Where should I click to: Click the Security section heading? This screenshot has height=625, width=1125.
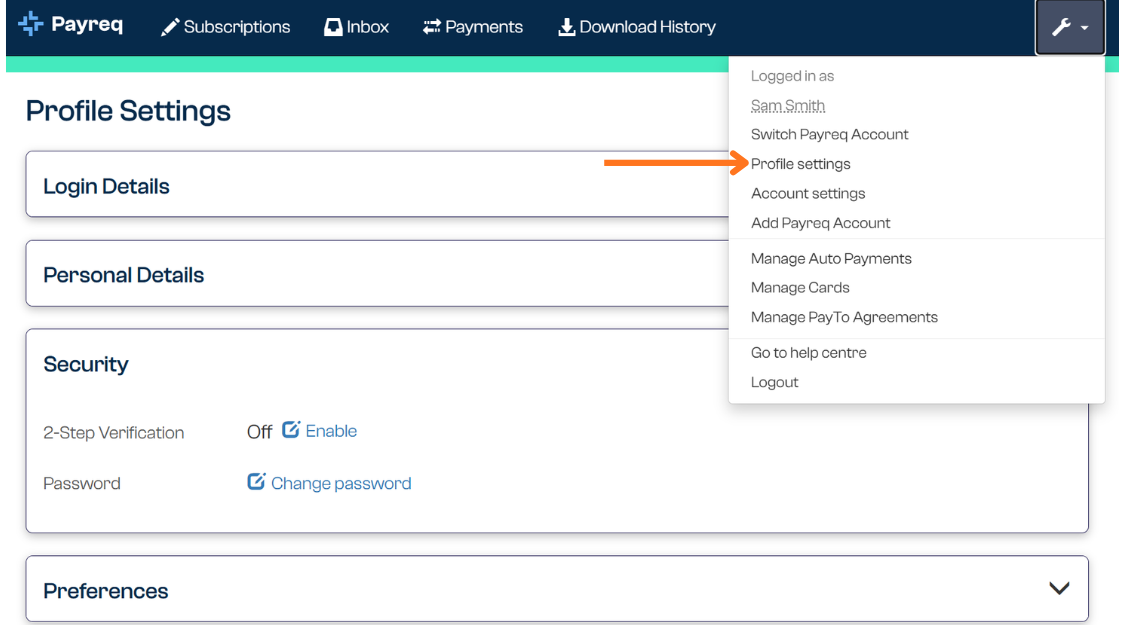point(86,365)
